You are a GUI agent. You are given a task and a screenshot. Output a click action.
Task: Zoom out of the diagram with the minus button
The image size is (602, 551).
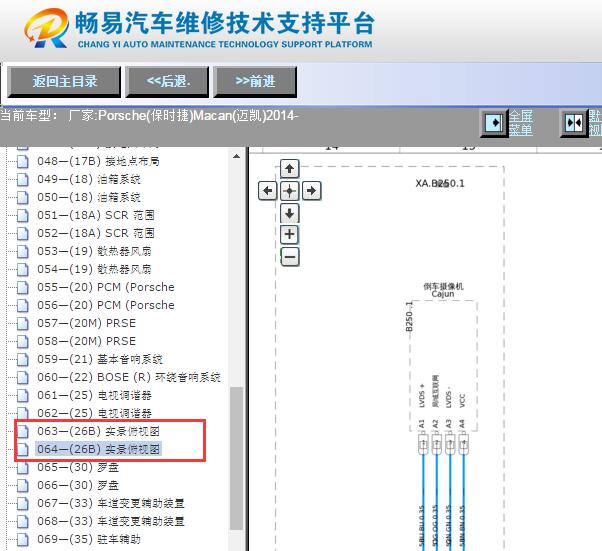(290, 256)
